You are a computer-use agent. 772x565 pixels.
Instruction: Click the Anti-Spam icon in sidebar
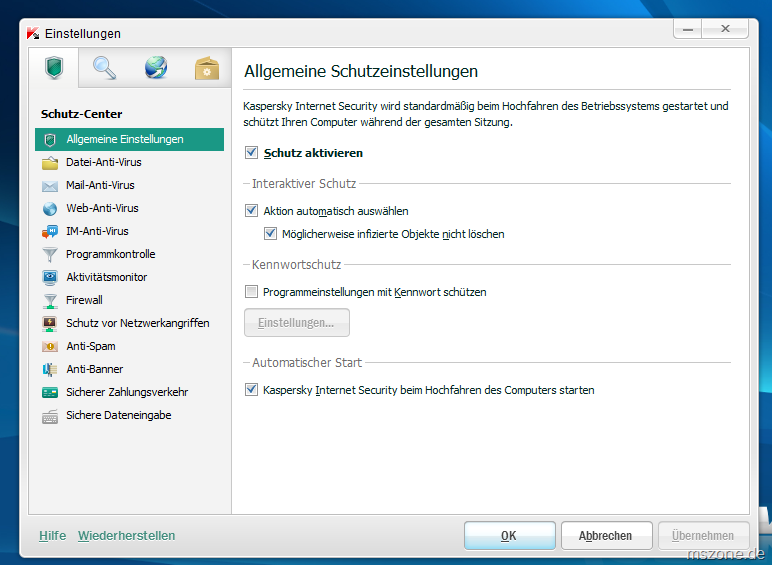pyautogui.click(x=50, y=346)
